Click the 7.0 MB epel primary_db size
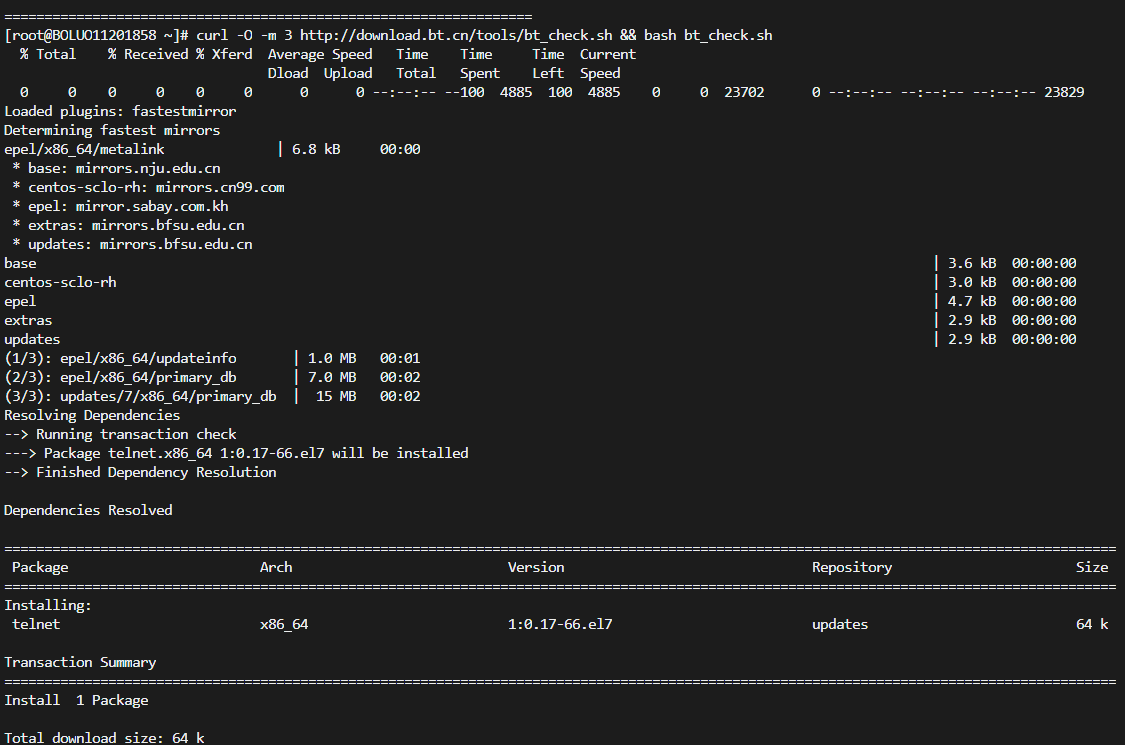This screenshot has width=1125, height=745. pyautogui.click(x=331, y=378)
